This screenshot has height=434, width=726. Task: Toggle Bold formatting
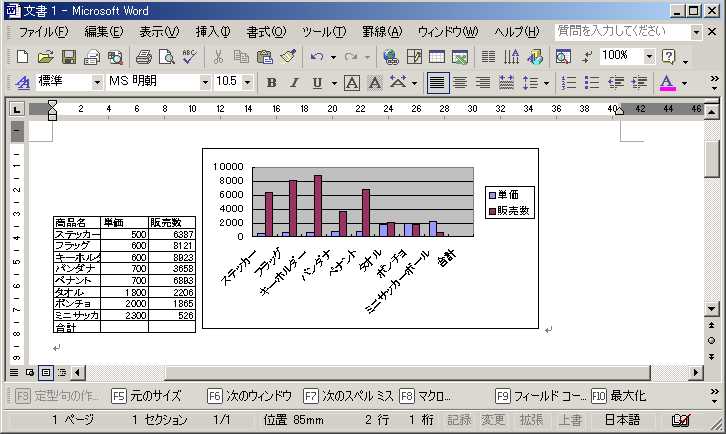coord(271,83)
